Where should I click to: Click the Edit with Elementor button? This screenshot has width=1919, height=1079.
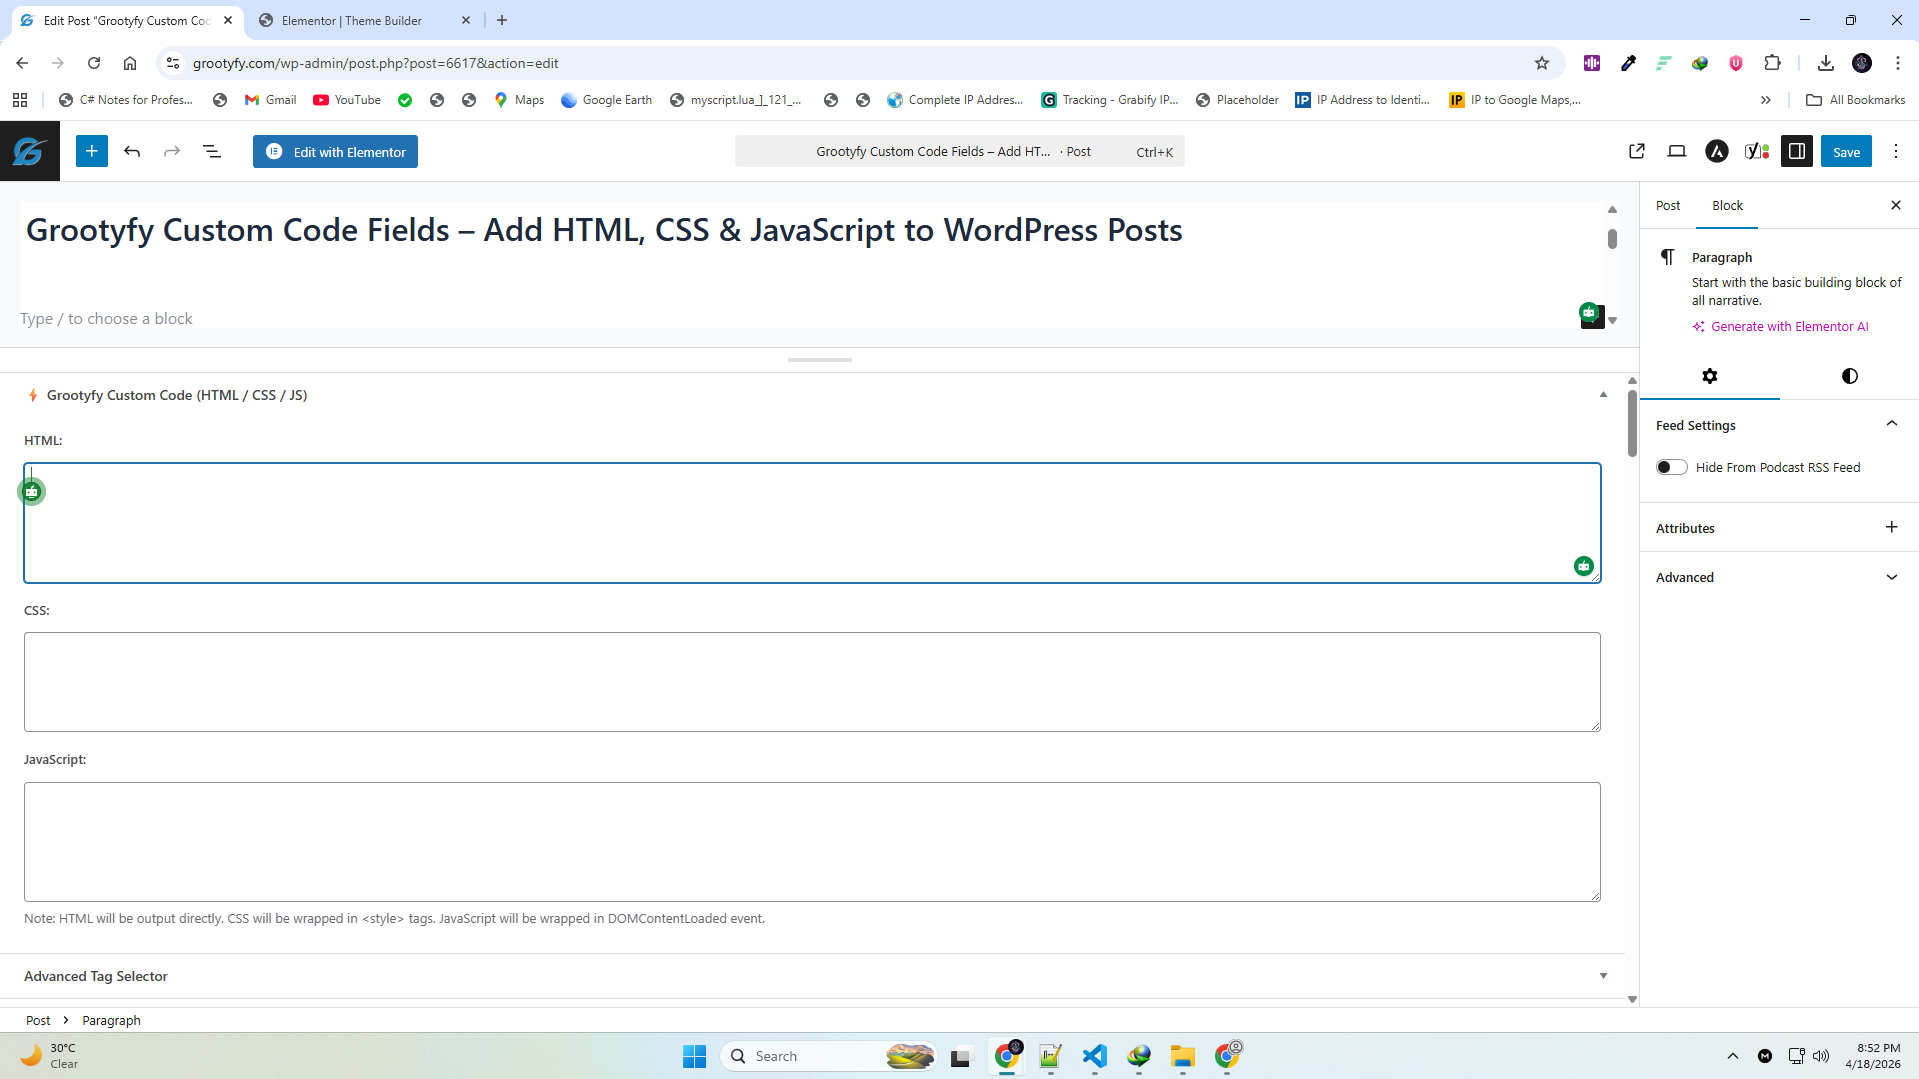click(336, 152)
